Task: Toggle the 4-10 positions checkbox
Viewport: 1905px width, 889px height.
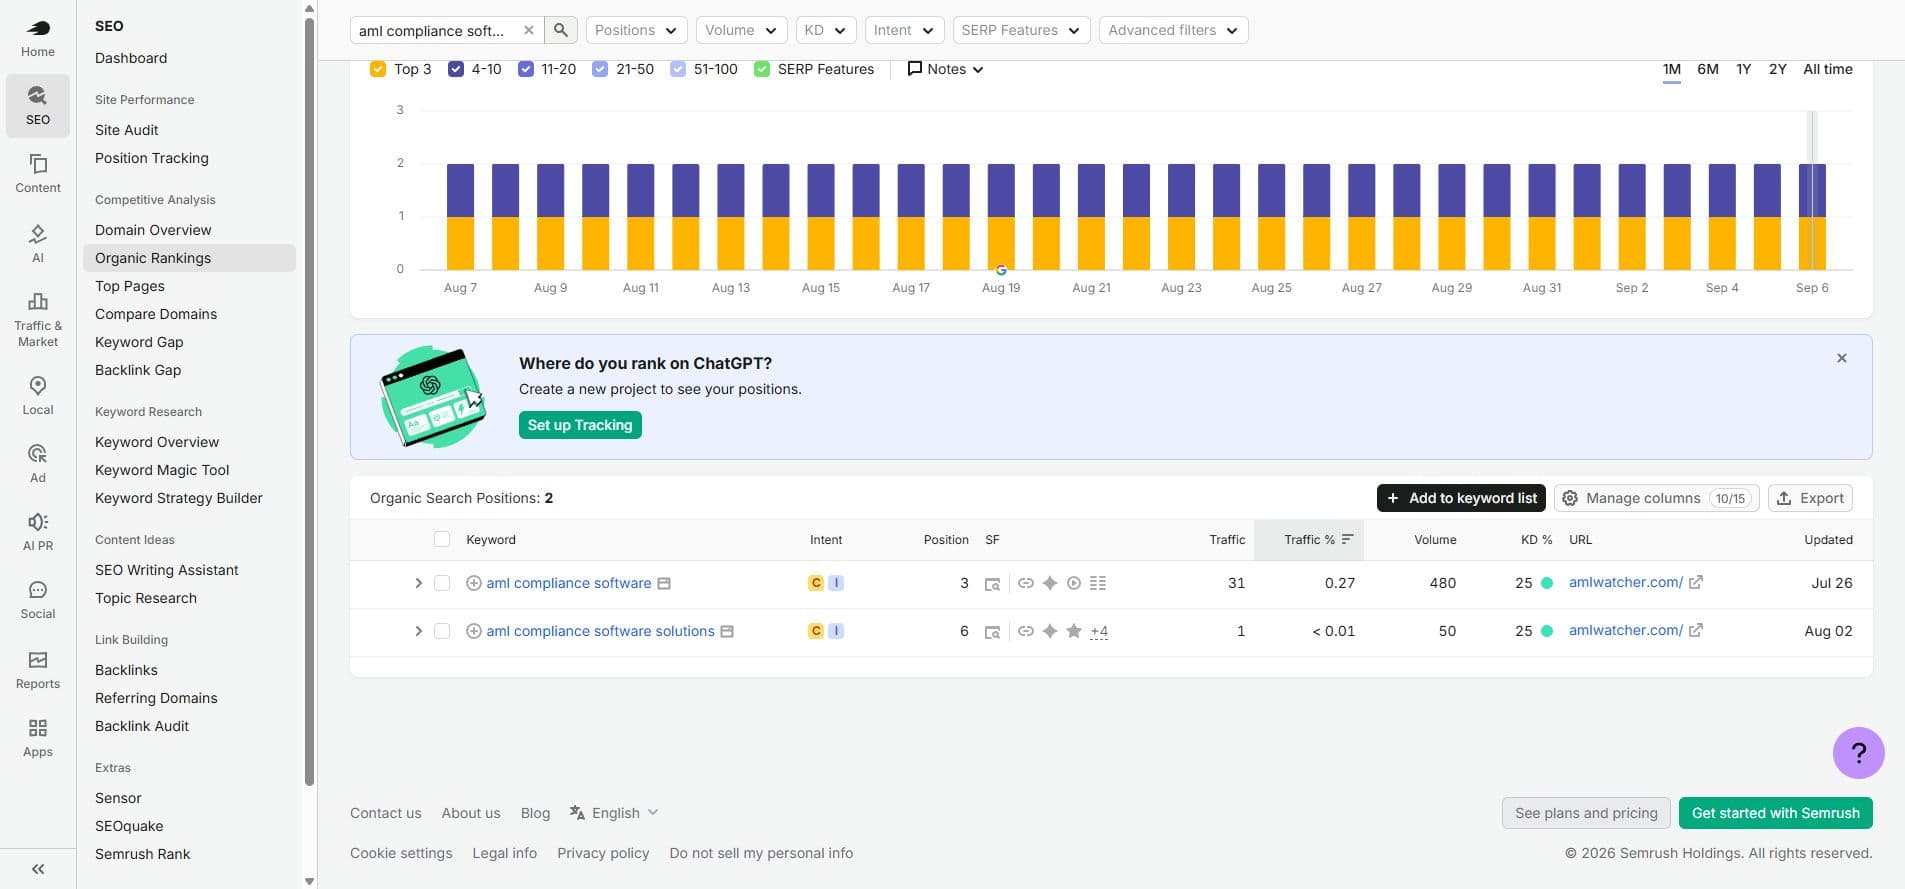Action: [x=456, y=69]
